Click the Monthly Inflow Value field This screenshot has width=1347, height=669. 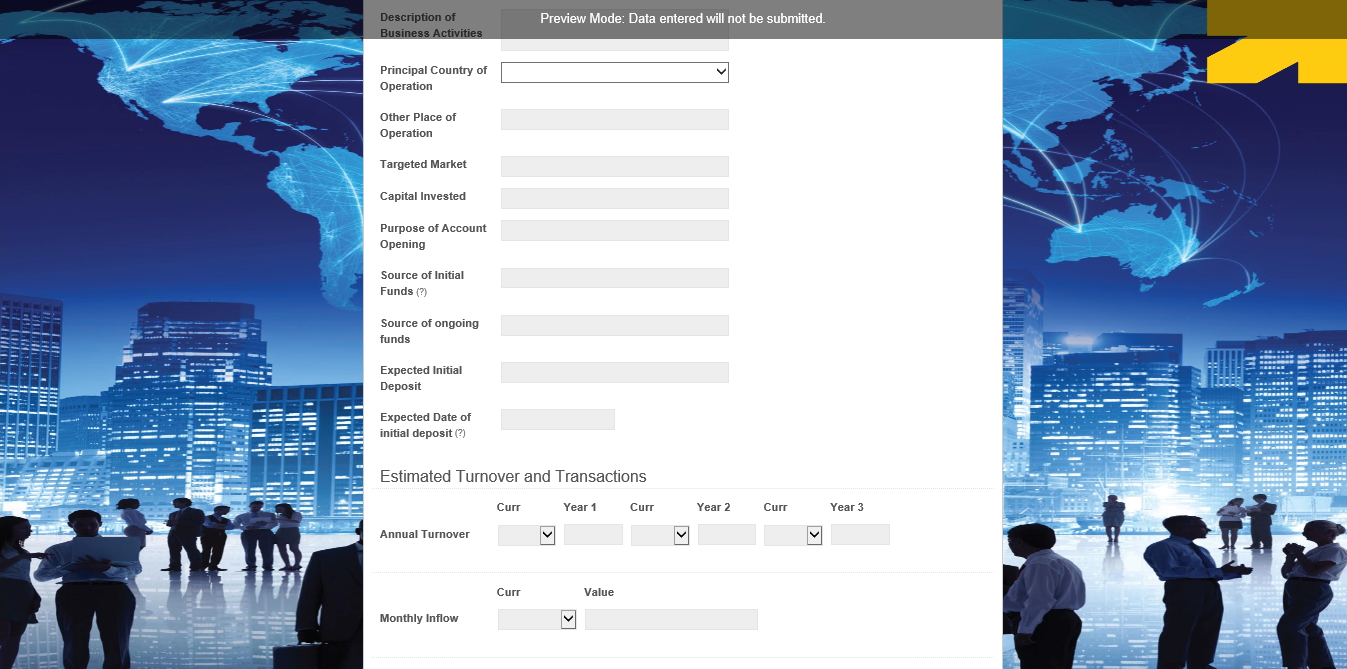tap(671, 619)
